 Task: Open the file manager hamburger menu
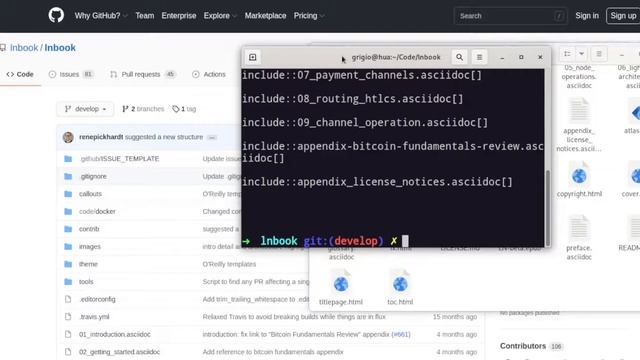click(599, 54)
